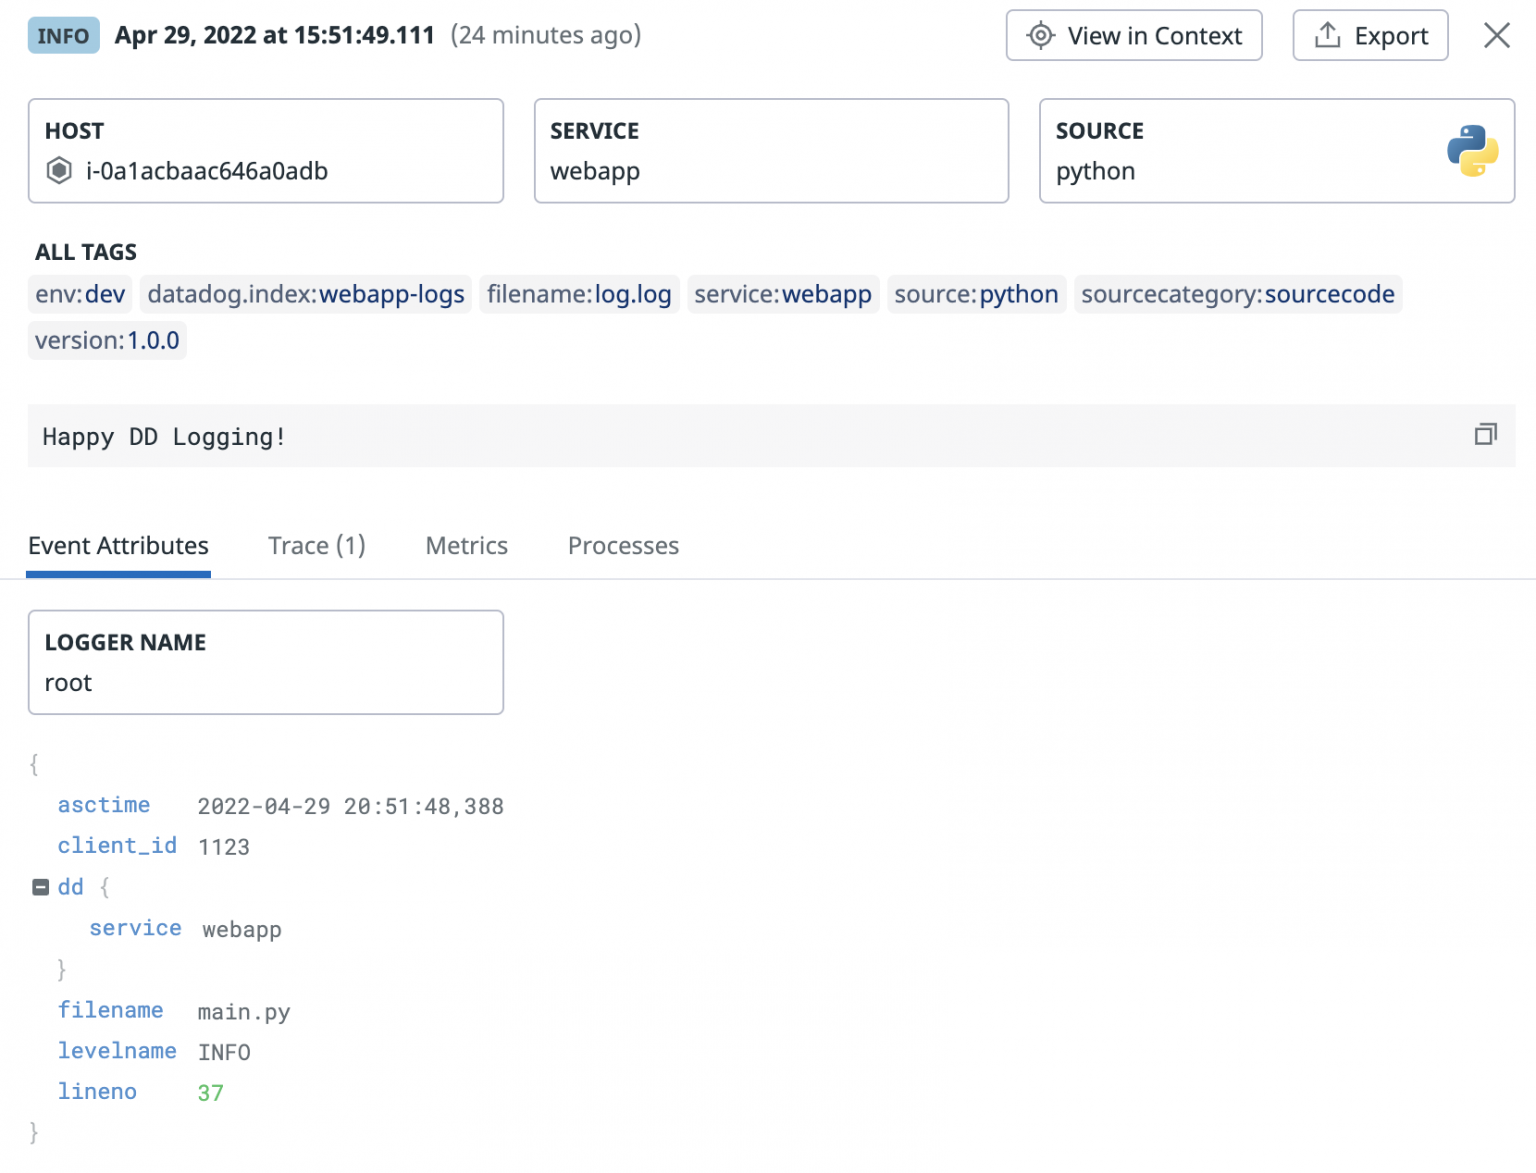Collapse the dd attribute object

pos(40,886)
